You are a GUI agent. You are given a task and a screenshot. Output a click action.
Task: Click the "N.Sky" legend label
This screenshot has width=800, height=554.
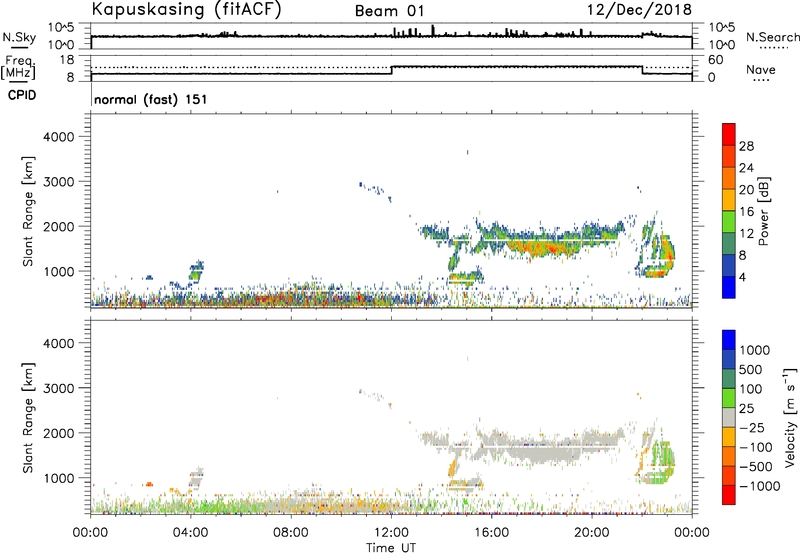(x=19, y=37)
